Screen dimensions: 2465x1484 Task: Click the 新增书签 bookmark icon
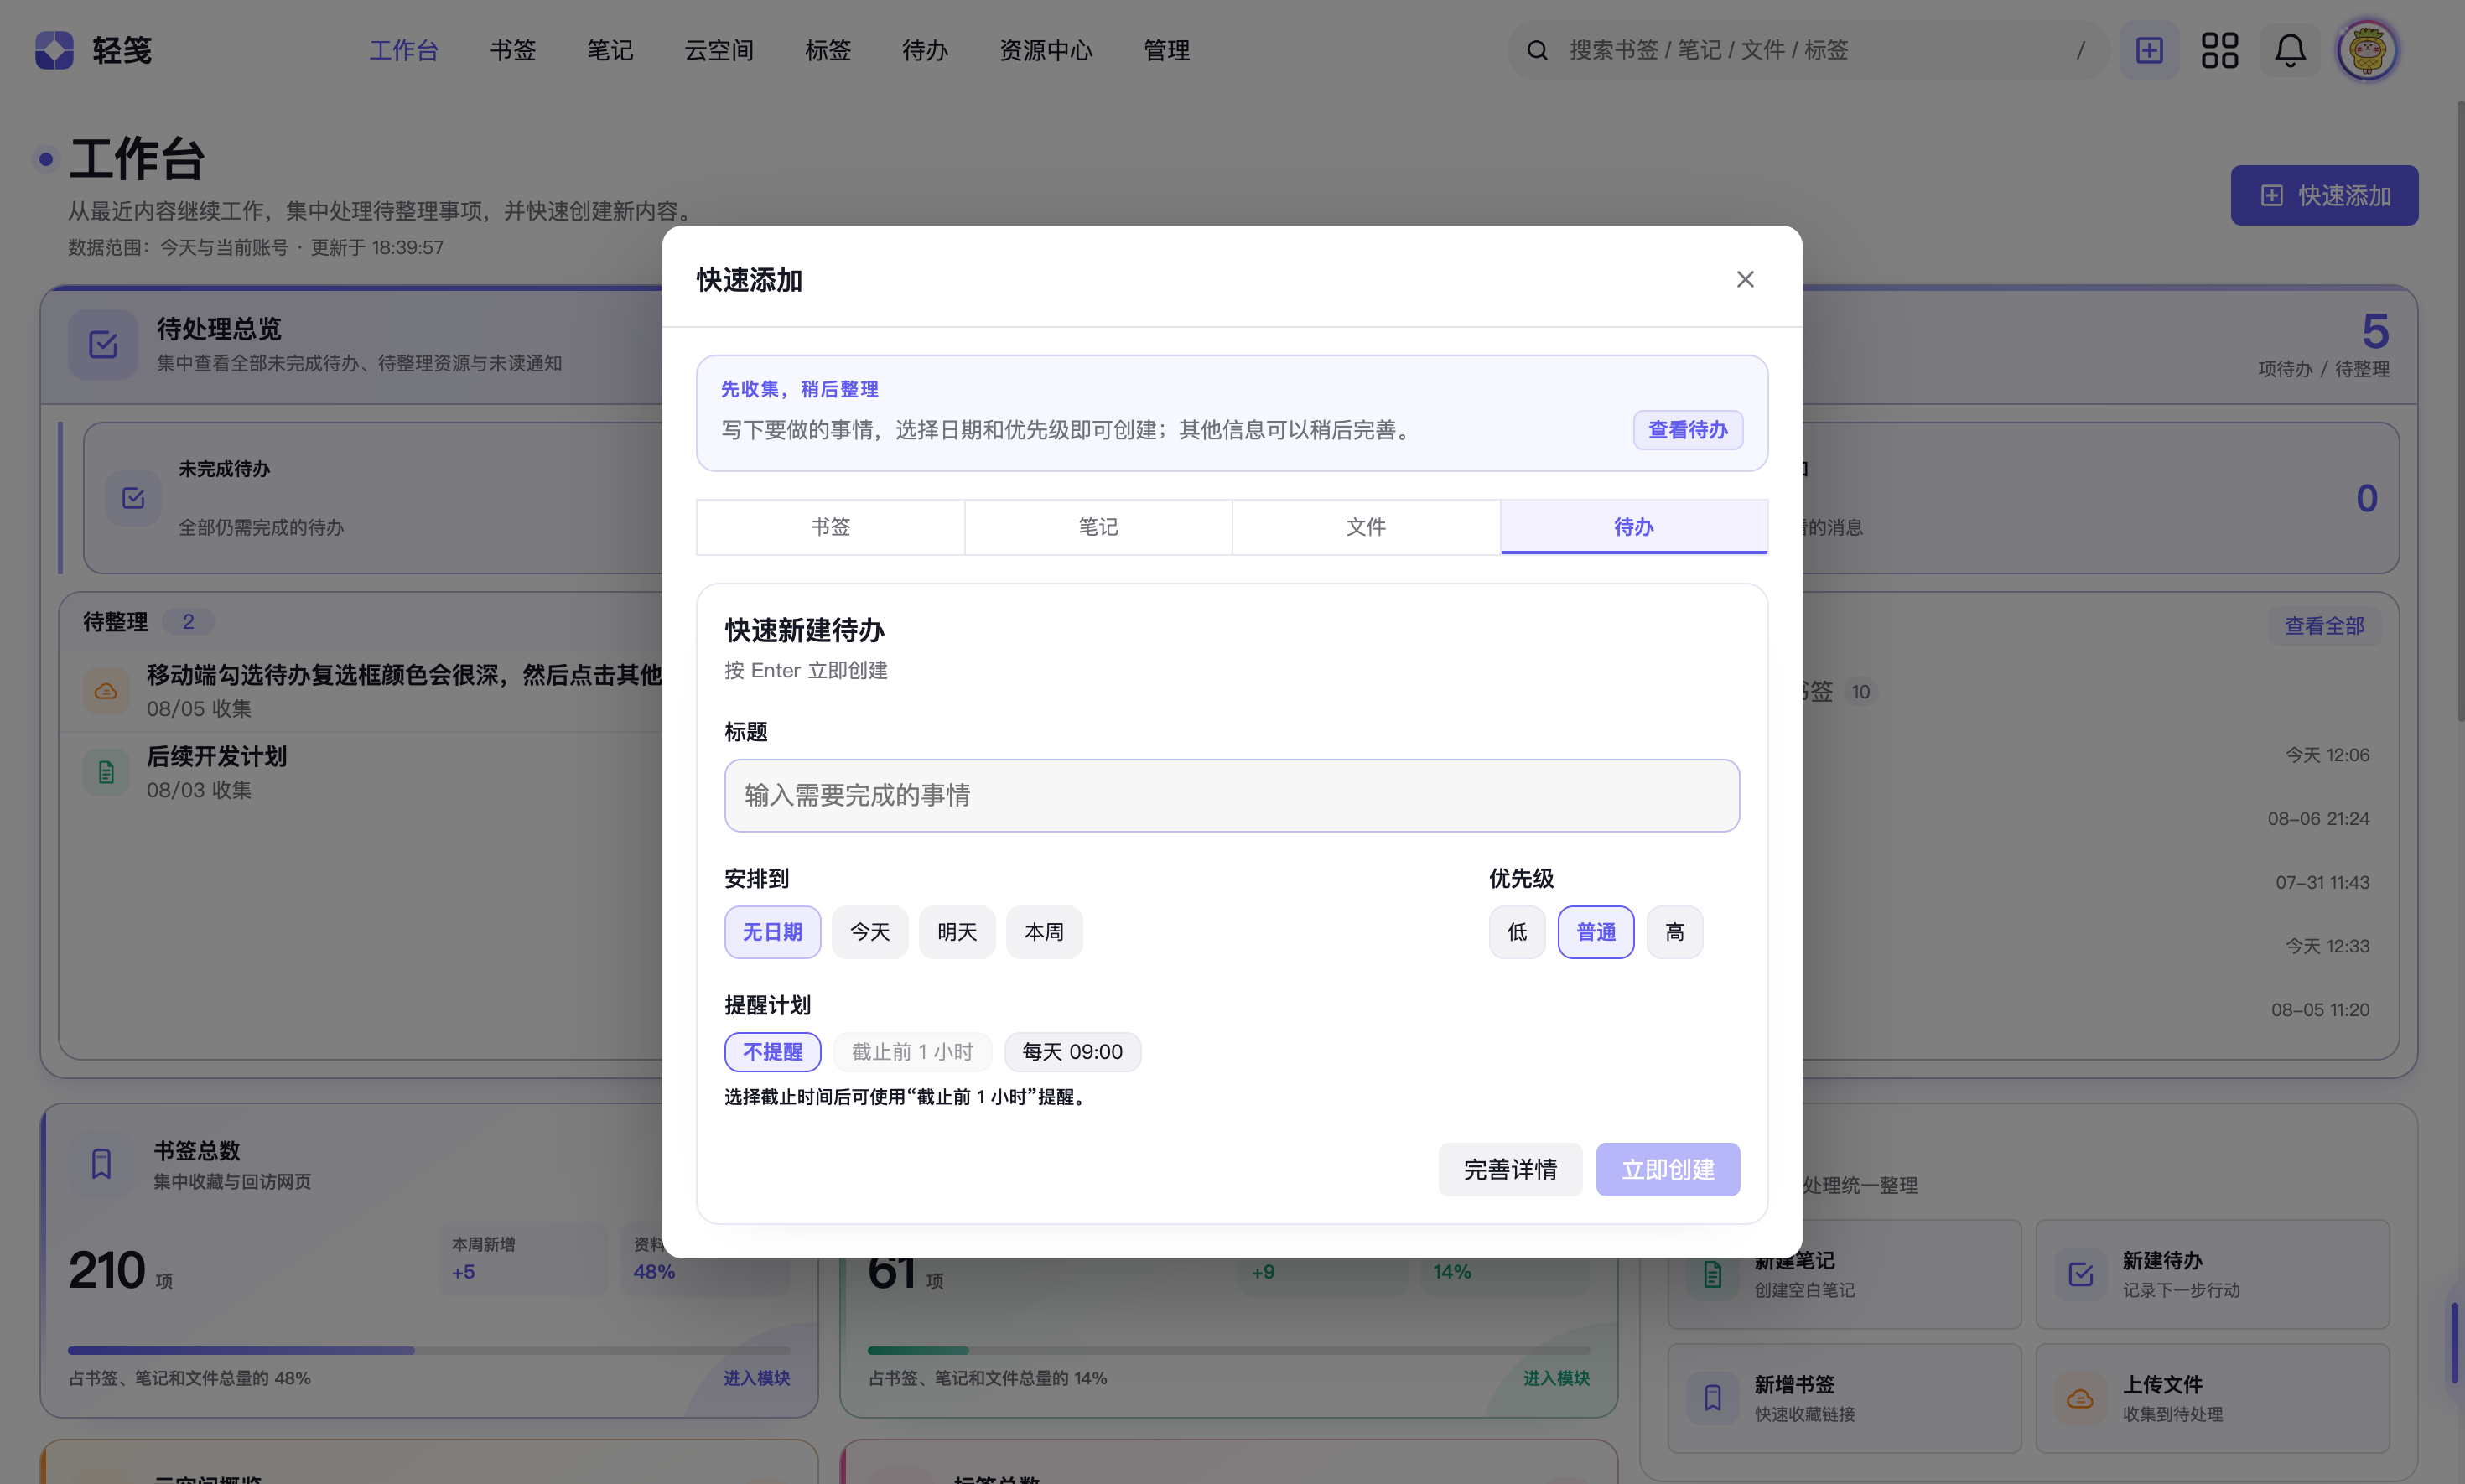pyautogui.click(x=1713, y=1398)
